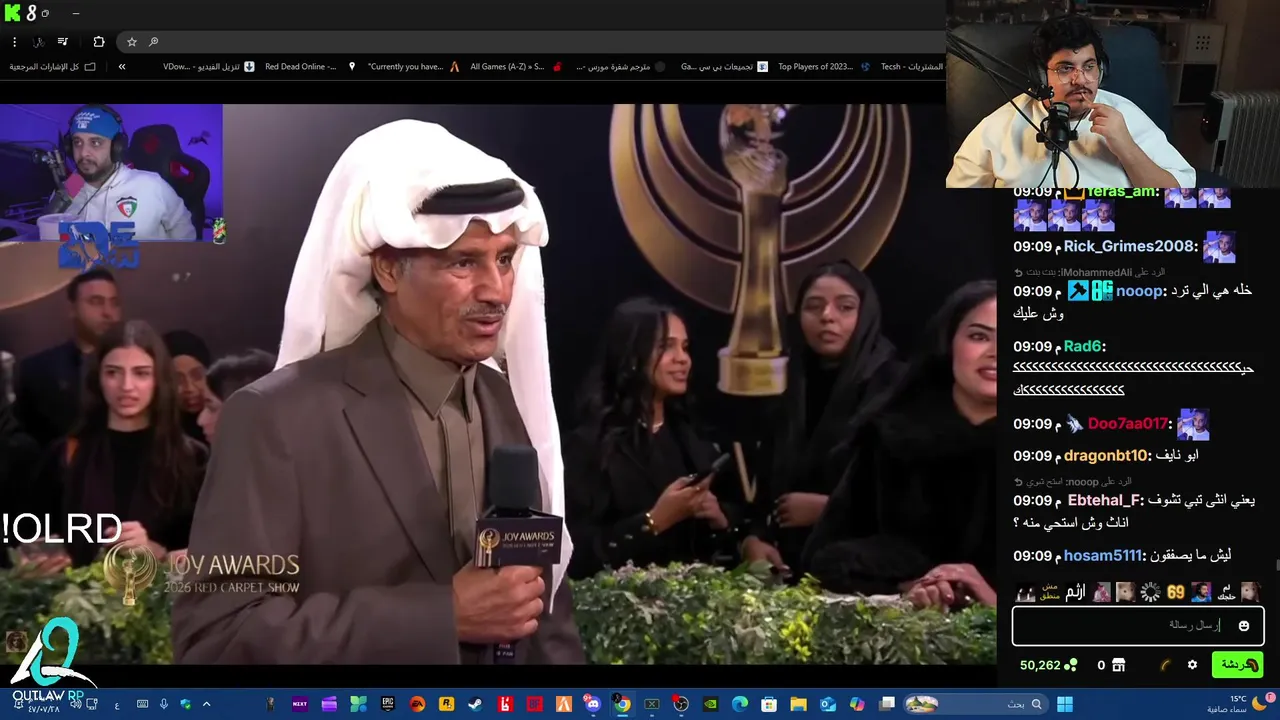Image resolution: width=1280 pixels, height=720 pixels.
Task: Expand the bookmarks overflow chevron
Action: 122,67
